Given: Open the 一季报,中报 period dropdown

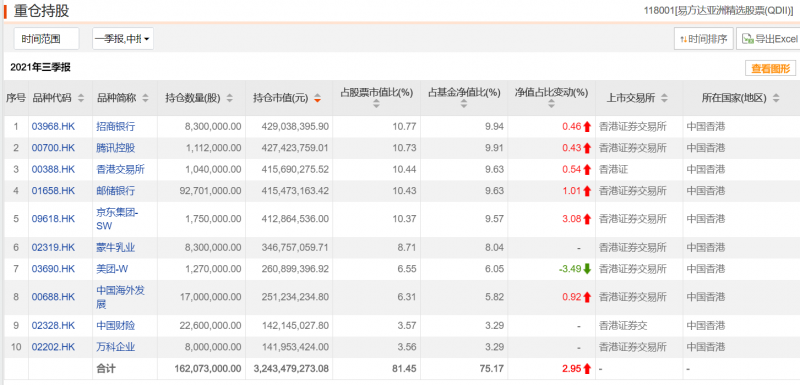Looking at the screenshot, I should coord(122,39).
